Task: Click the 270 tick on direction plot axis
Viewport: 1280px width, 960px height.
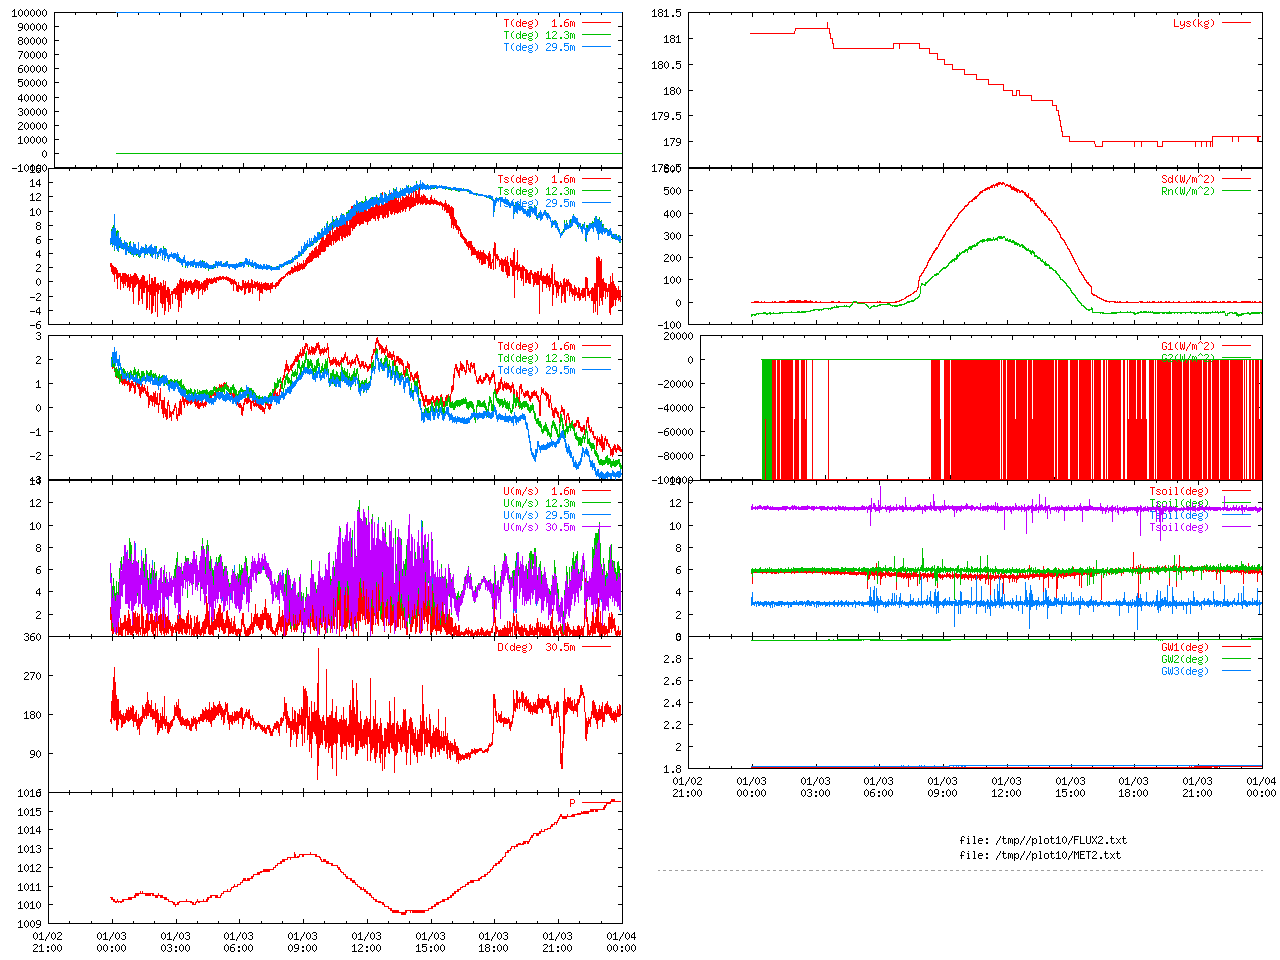Action: coord(33,677)
